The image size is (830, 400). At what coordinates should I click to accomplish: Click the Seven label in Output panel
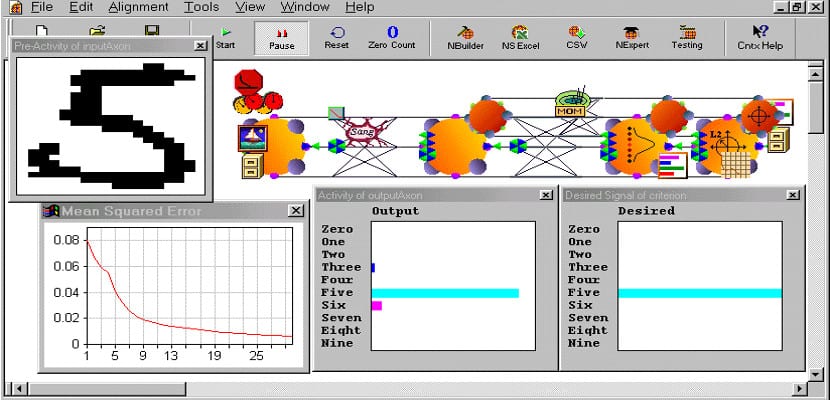(341, 318)
